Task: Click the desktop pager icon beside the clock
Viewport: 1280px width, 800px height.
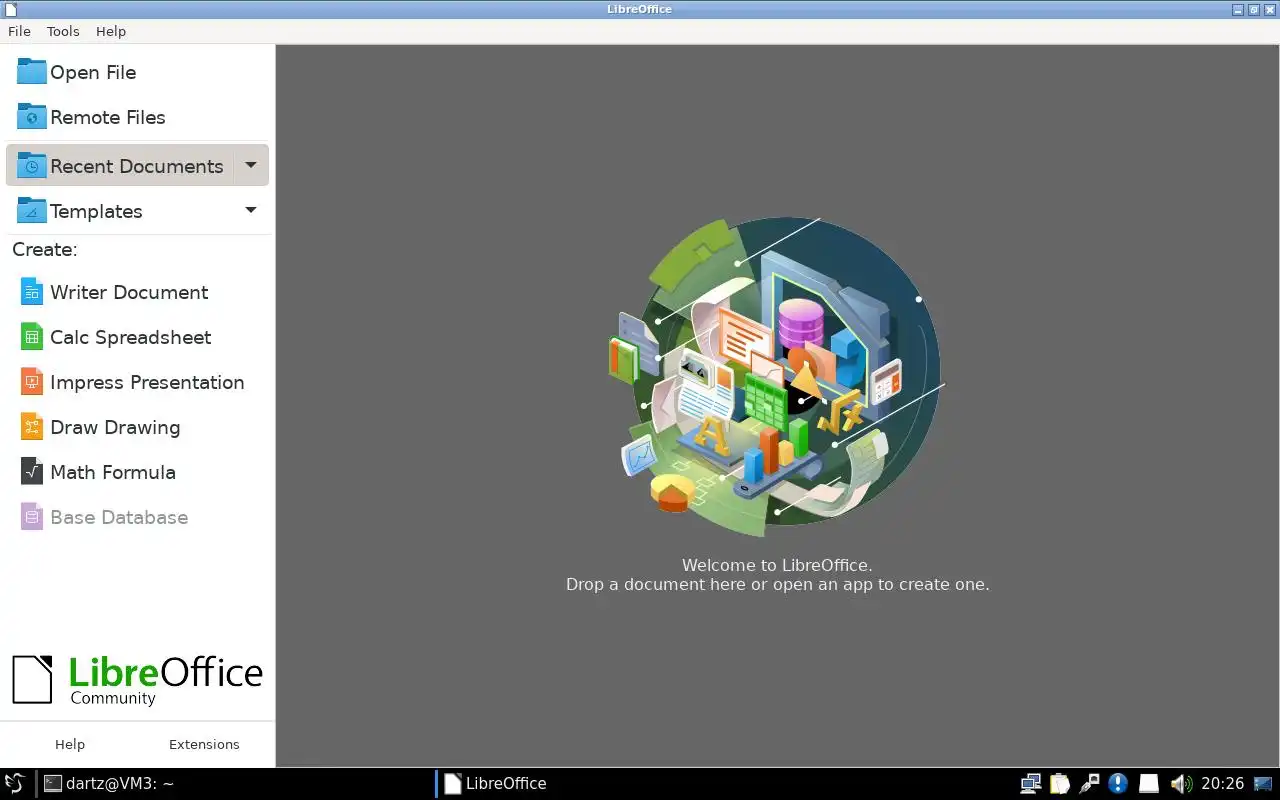Action: (x=1263, y=783)
